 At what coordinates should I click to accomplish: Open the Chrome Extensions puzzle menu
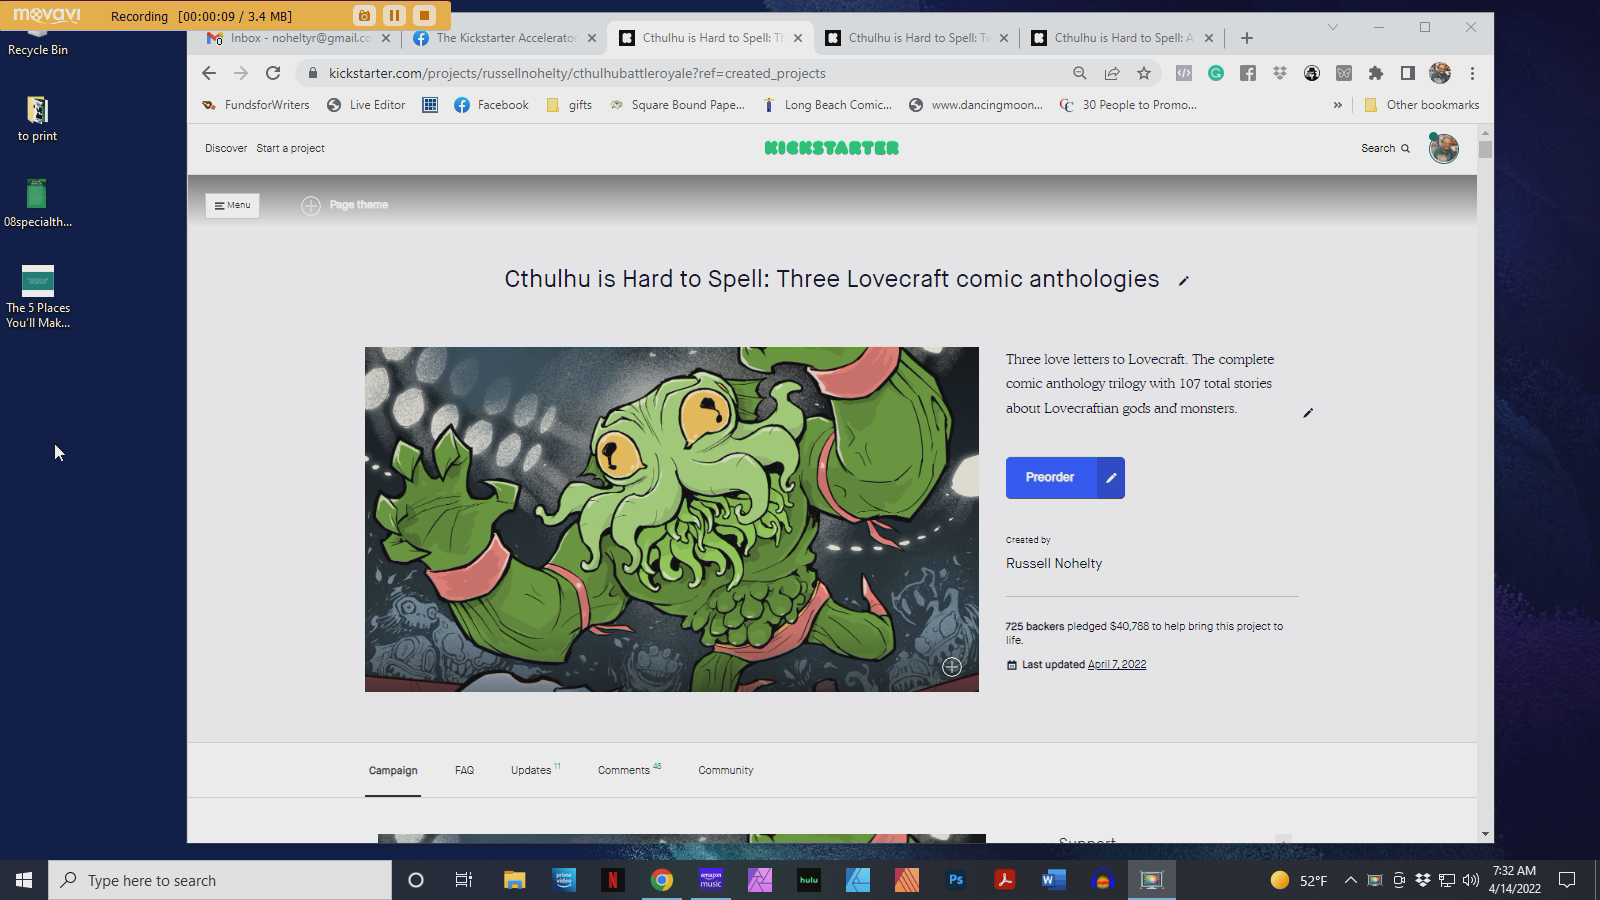tap(1376, 73)
